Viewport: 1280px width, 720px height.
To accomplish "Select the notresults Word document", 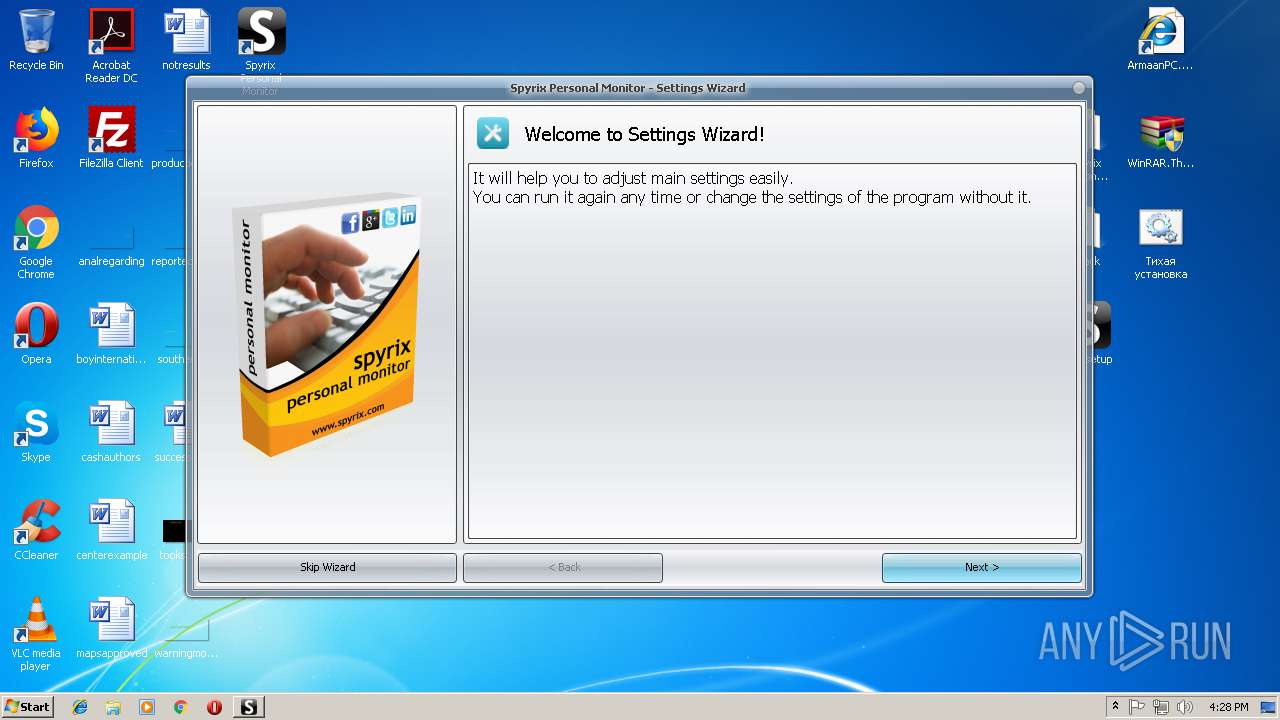I will tap(186, 40).
